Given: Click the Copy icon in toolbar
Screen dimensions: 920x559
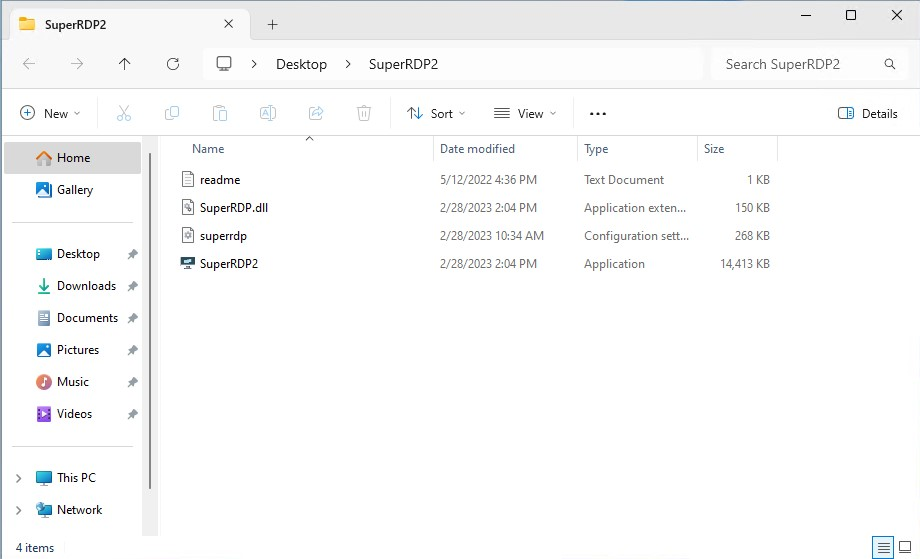Looking at the screenshot, I should [172, 113].
